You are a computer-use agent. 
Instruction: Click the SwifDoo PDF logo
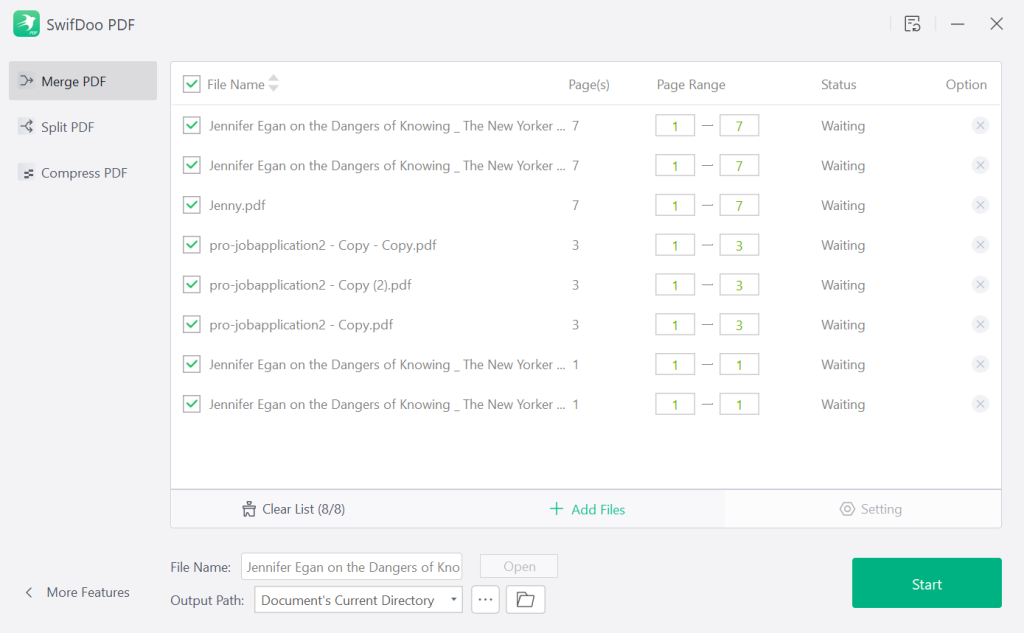(x=27, y=24)
